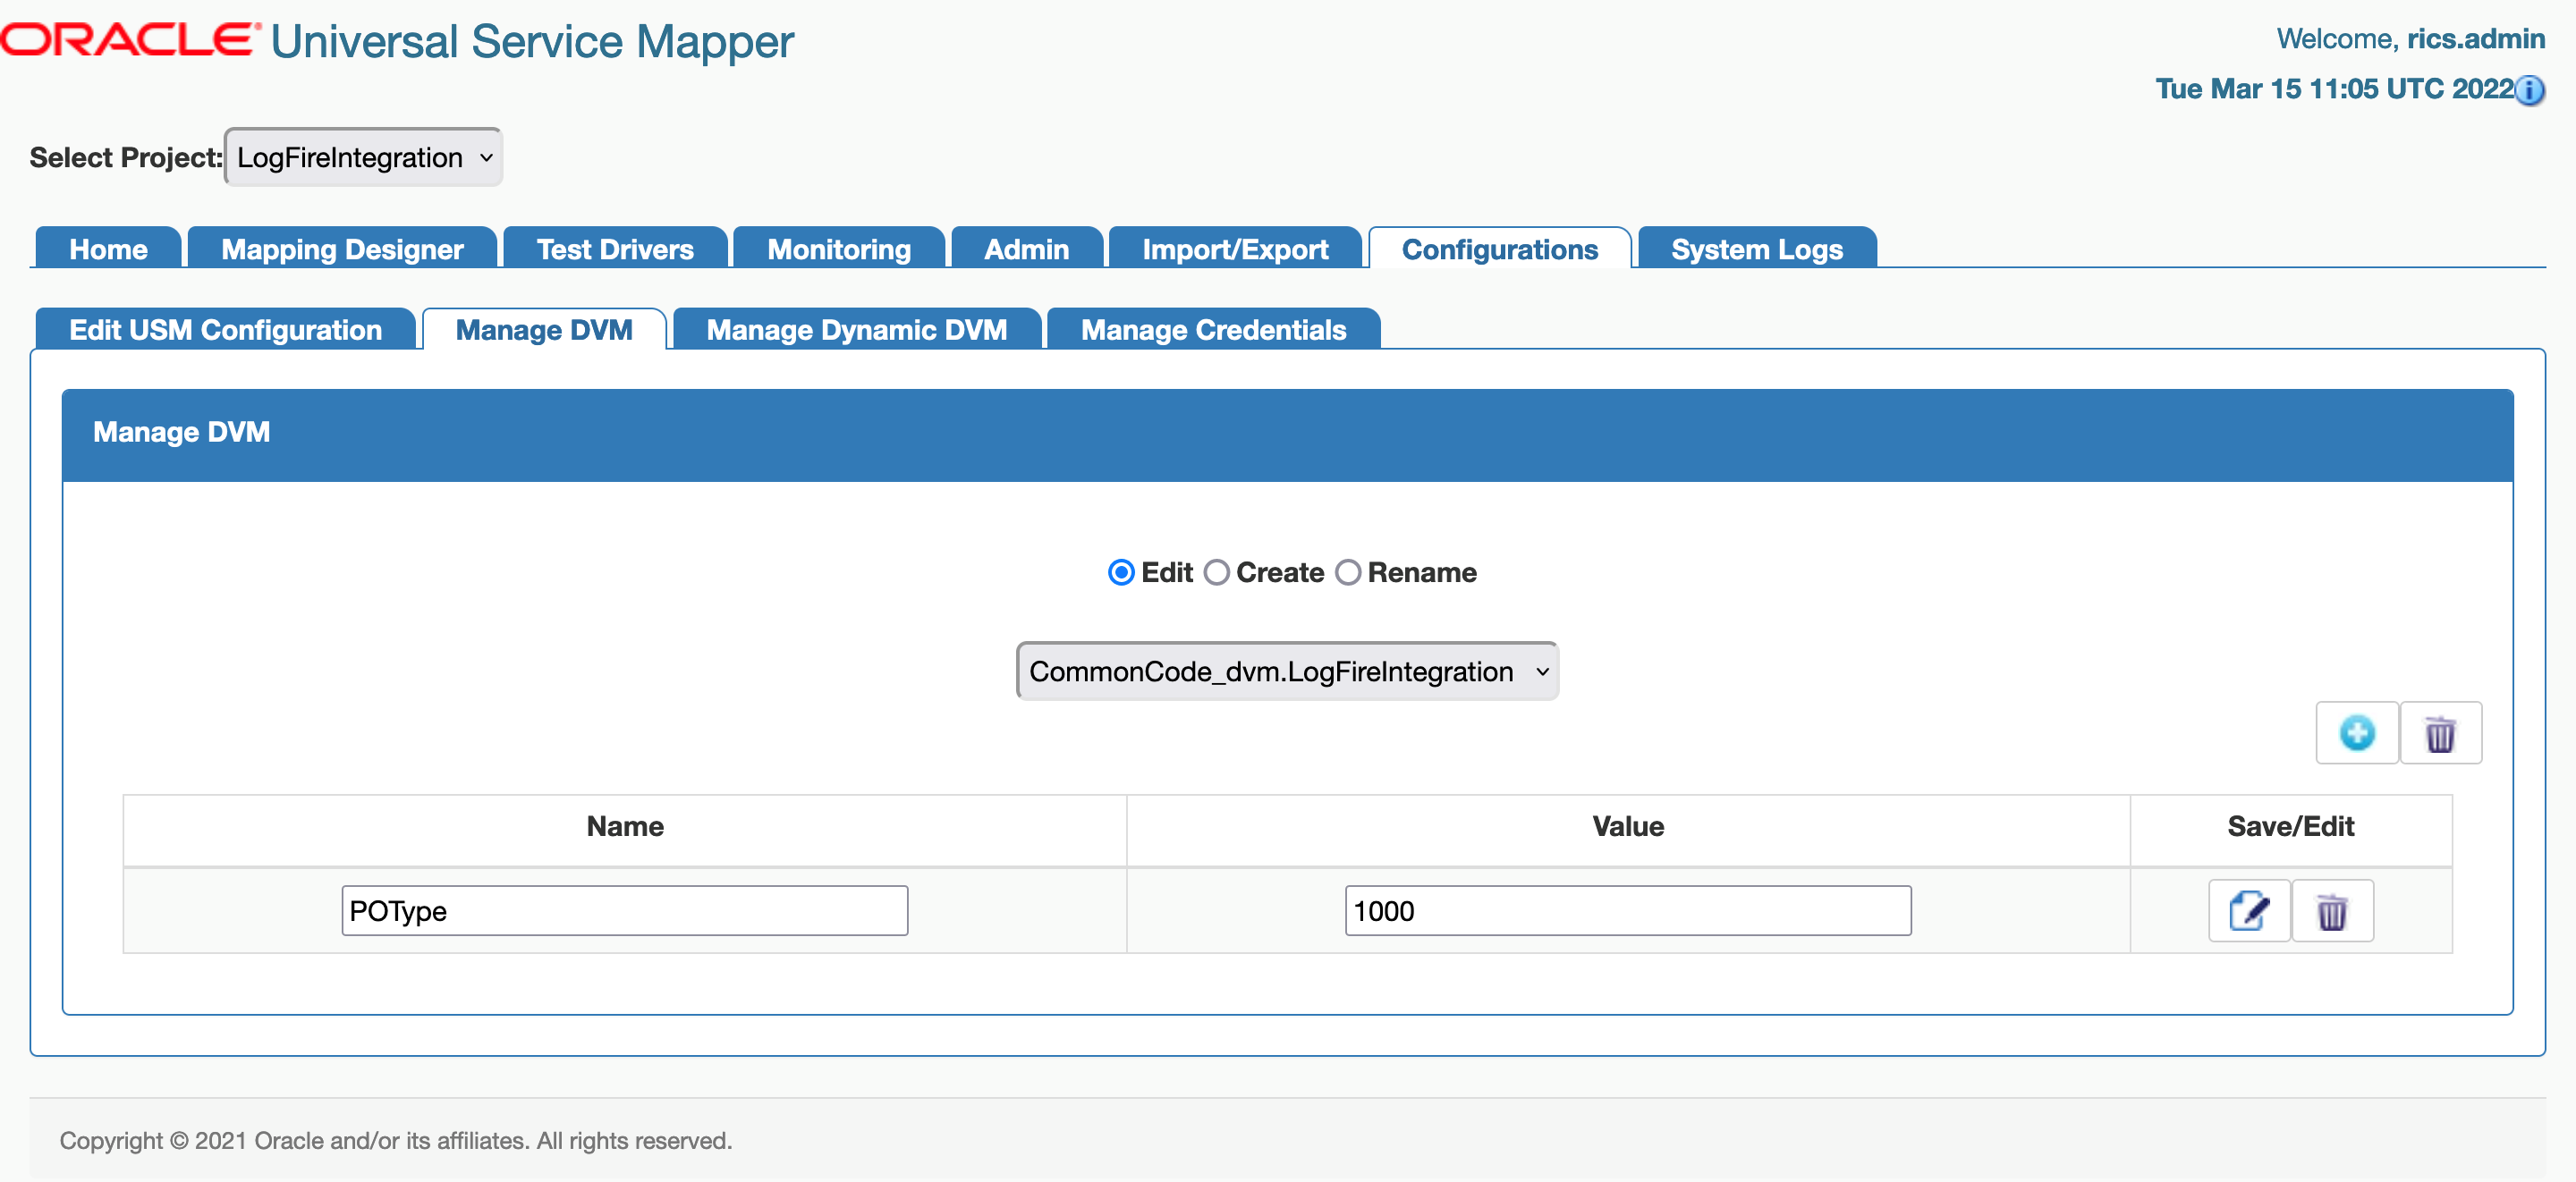Click the edit pencil icon for the POType row

[x=2247, y=910]
